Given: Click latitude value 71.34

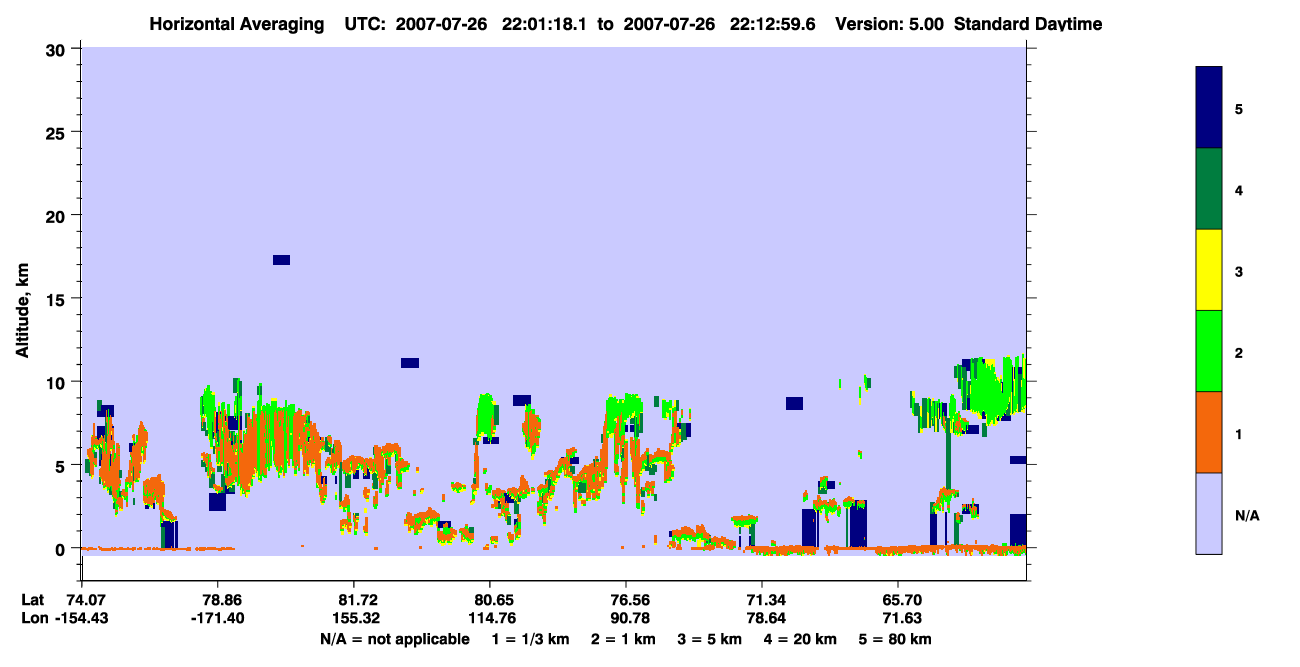Looking at the screenshot, I should [x=761, y=599].
